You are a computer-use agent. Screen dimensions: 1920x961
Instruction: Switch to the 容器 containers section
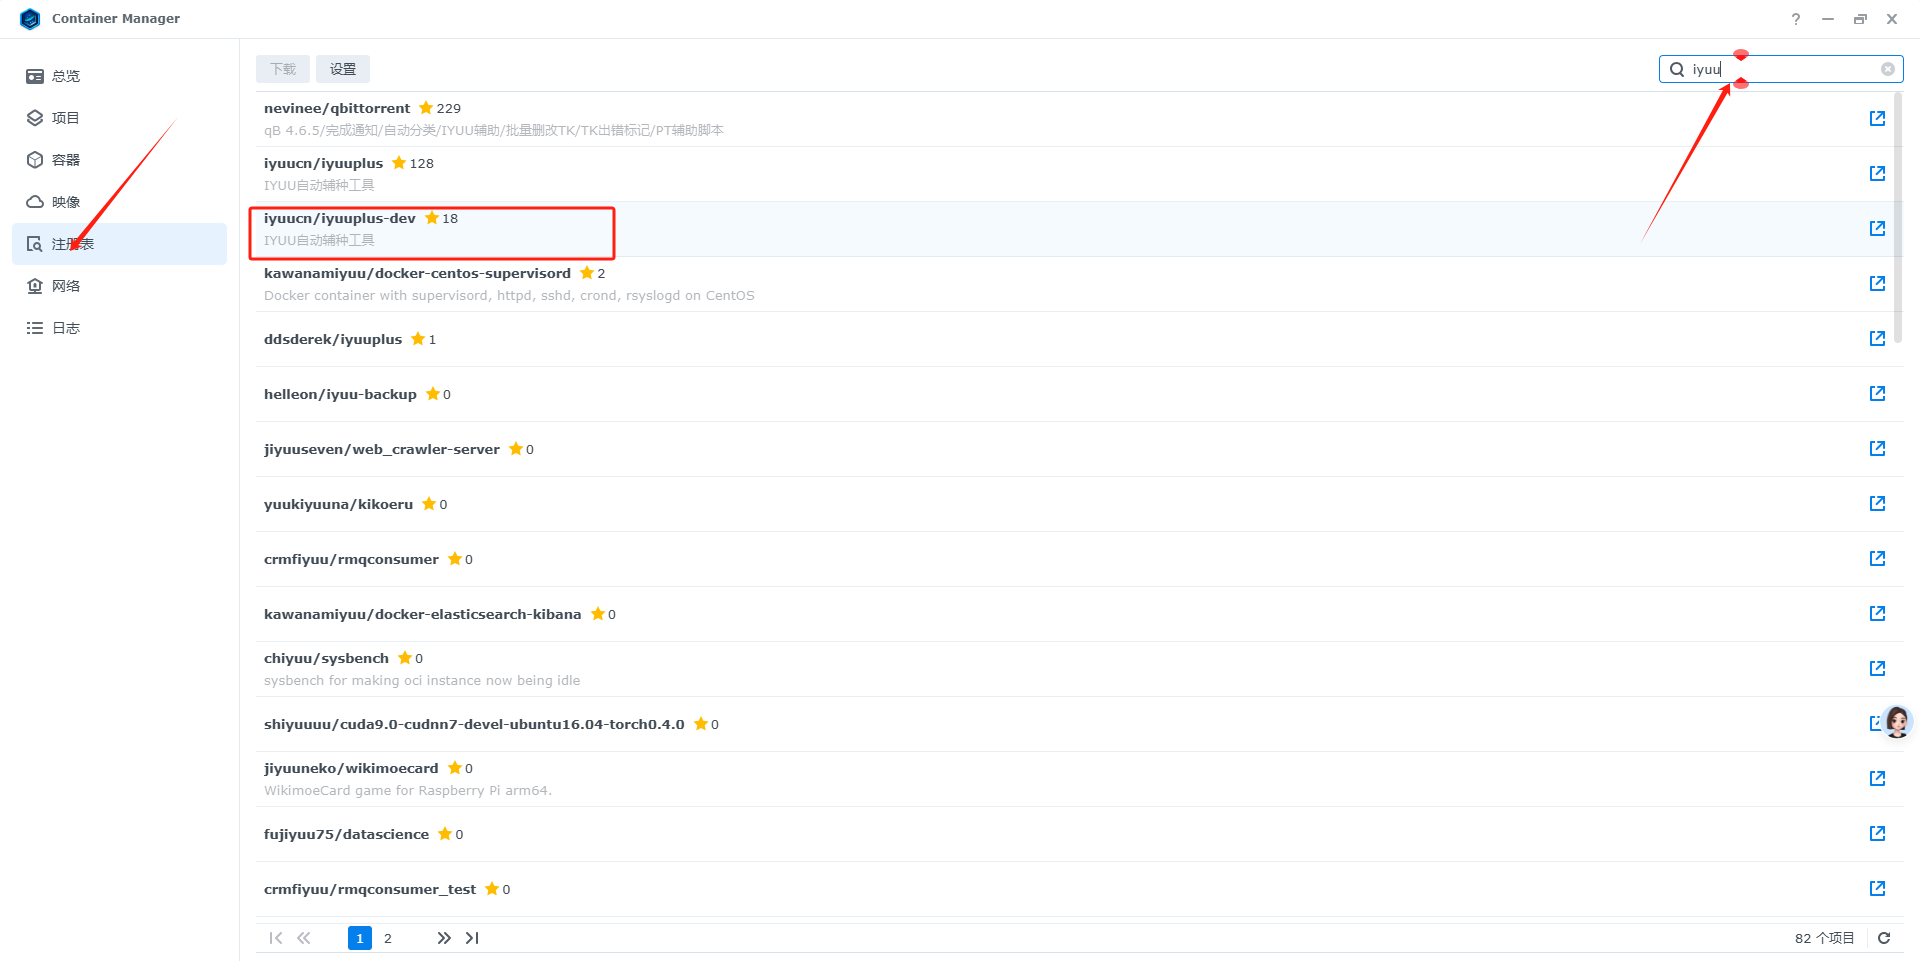[x=66, y=160]
